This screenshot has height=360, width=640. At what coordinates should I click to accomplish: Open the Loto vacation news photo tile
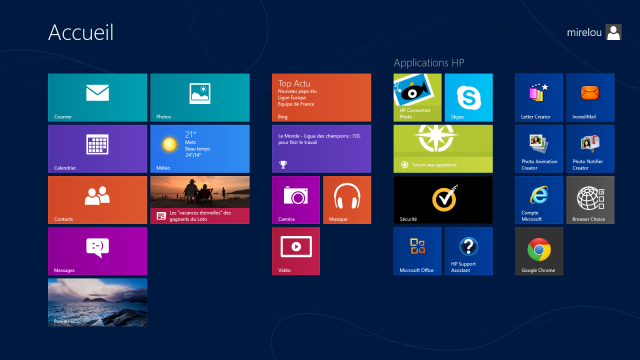200,200
